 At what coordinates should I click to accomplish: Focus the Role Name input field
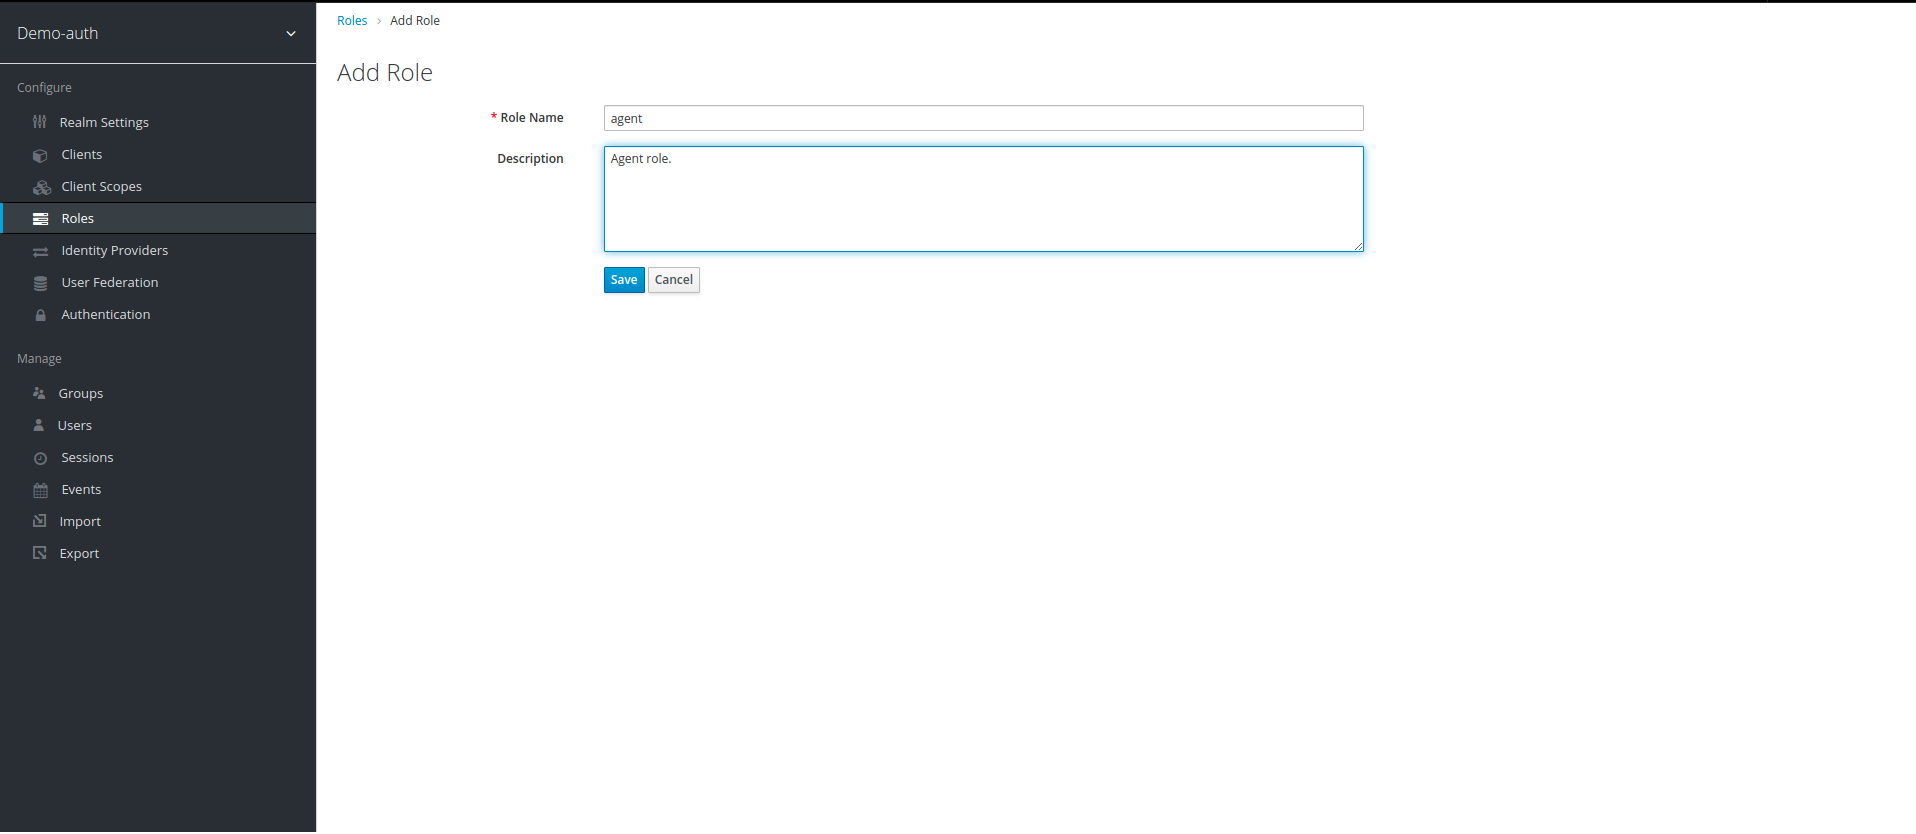point(982,118)
